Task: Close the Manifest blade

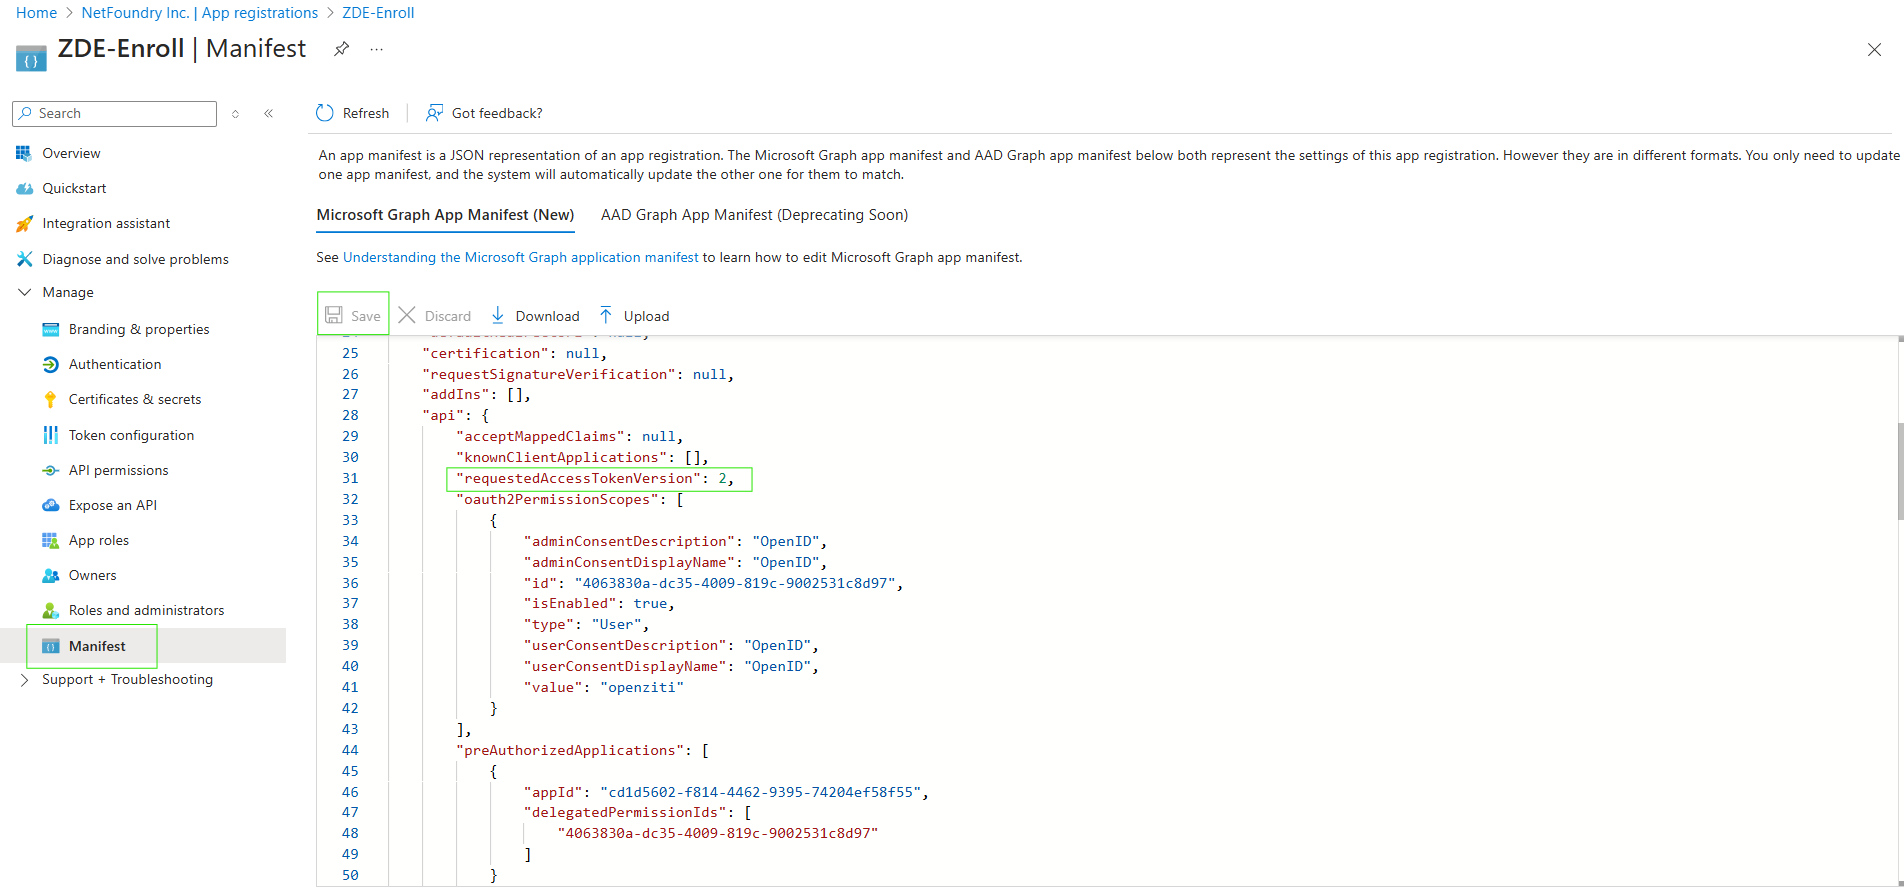Action: (1874, 50)
